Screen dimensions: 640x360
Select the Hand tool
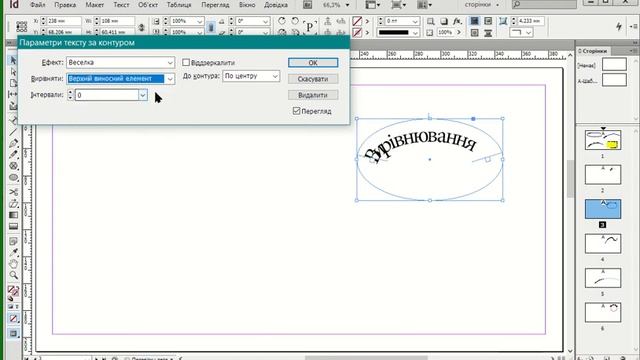tap(13, 264)
